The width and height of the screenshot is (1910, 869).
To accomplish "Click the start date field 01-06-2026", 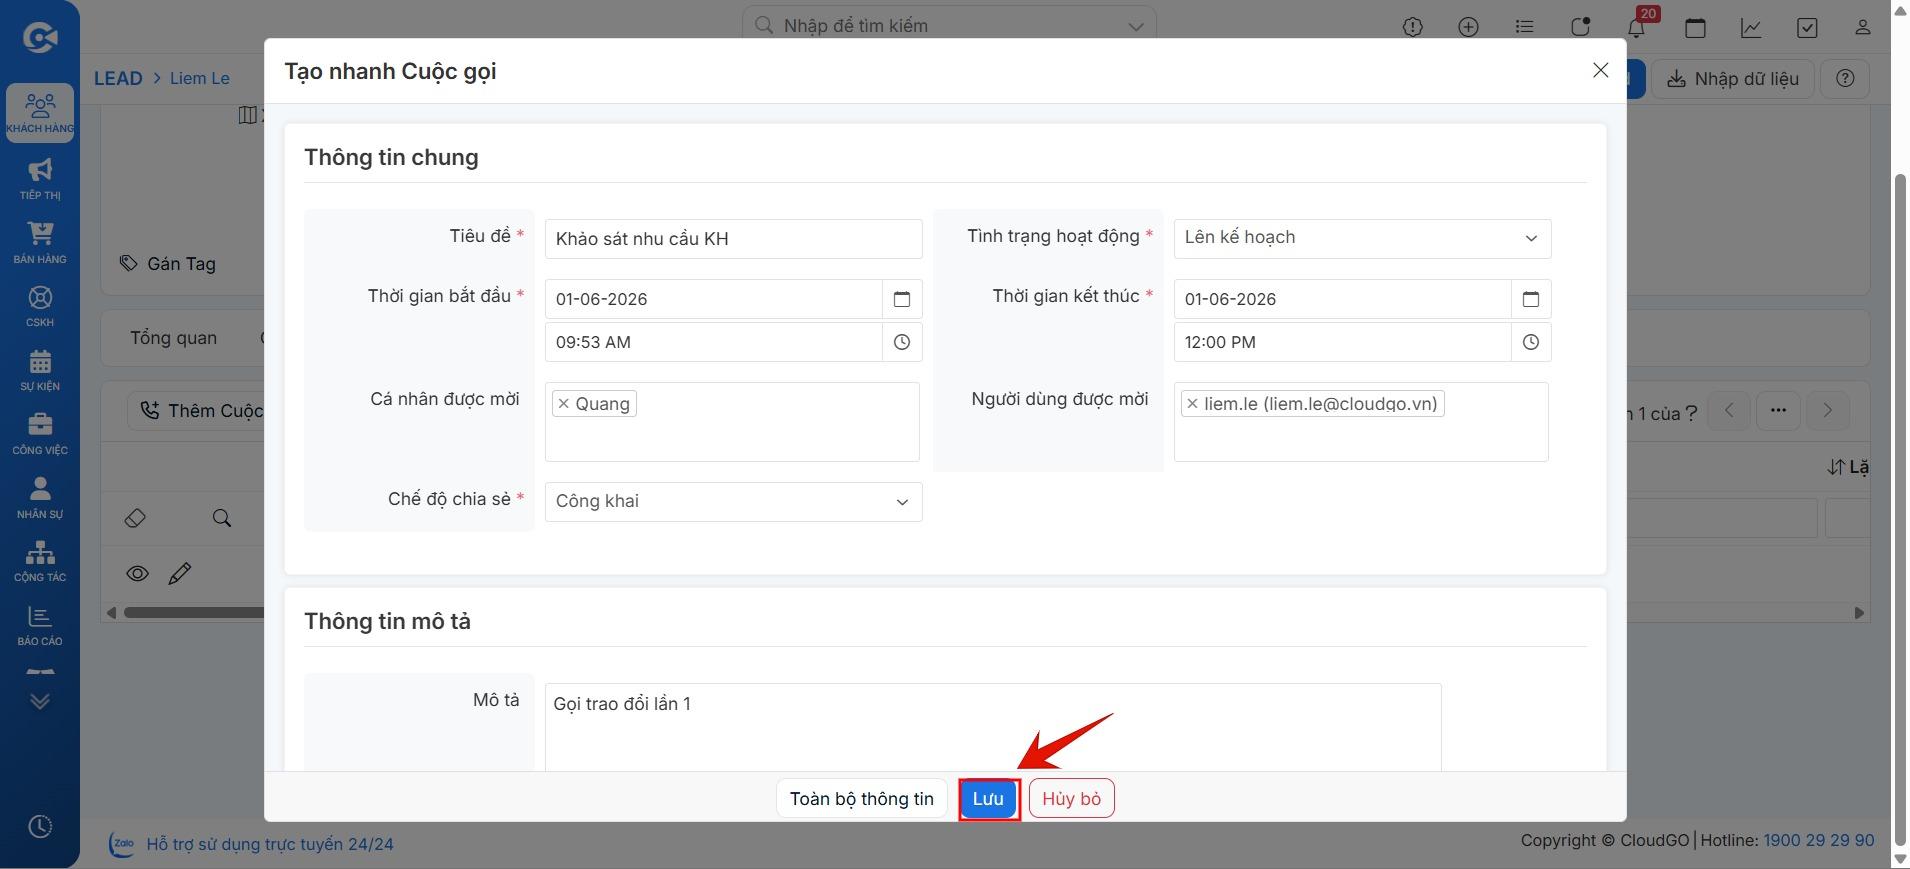I will coord(713,299).
